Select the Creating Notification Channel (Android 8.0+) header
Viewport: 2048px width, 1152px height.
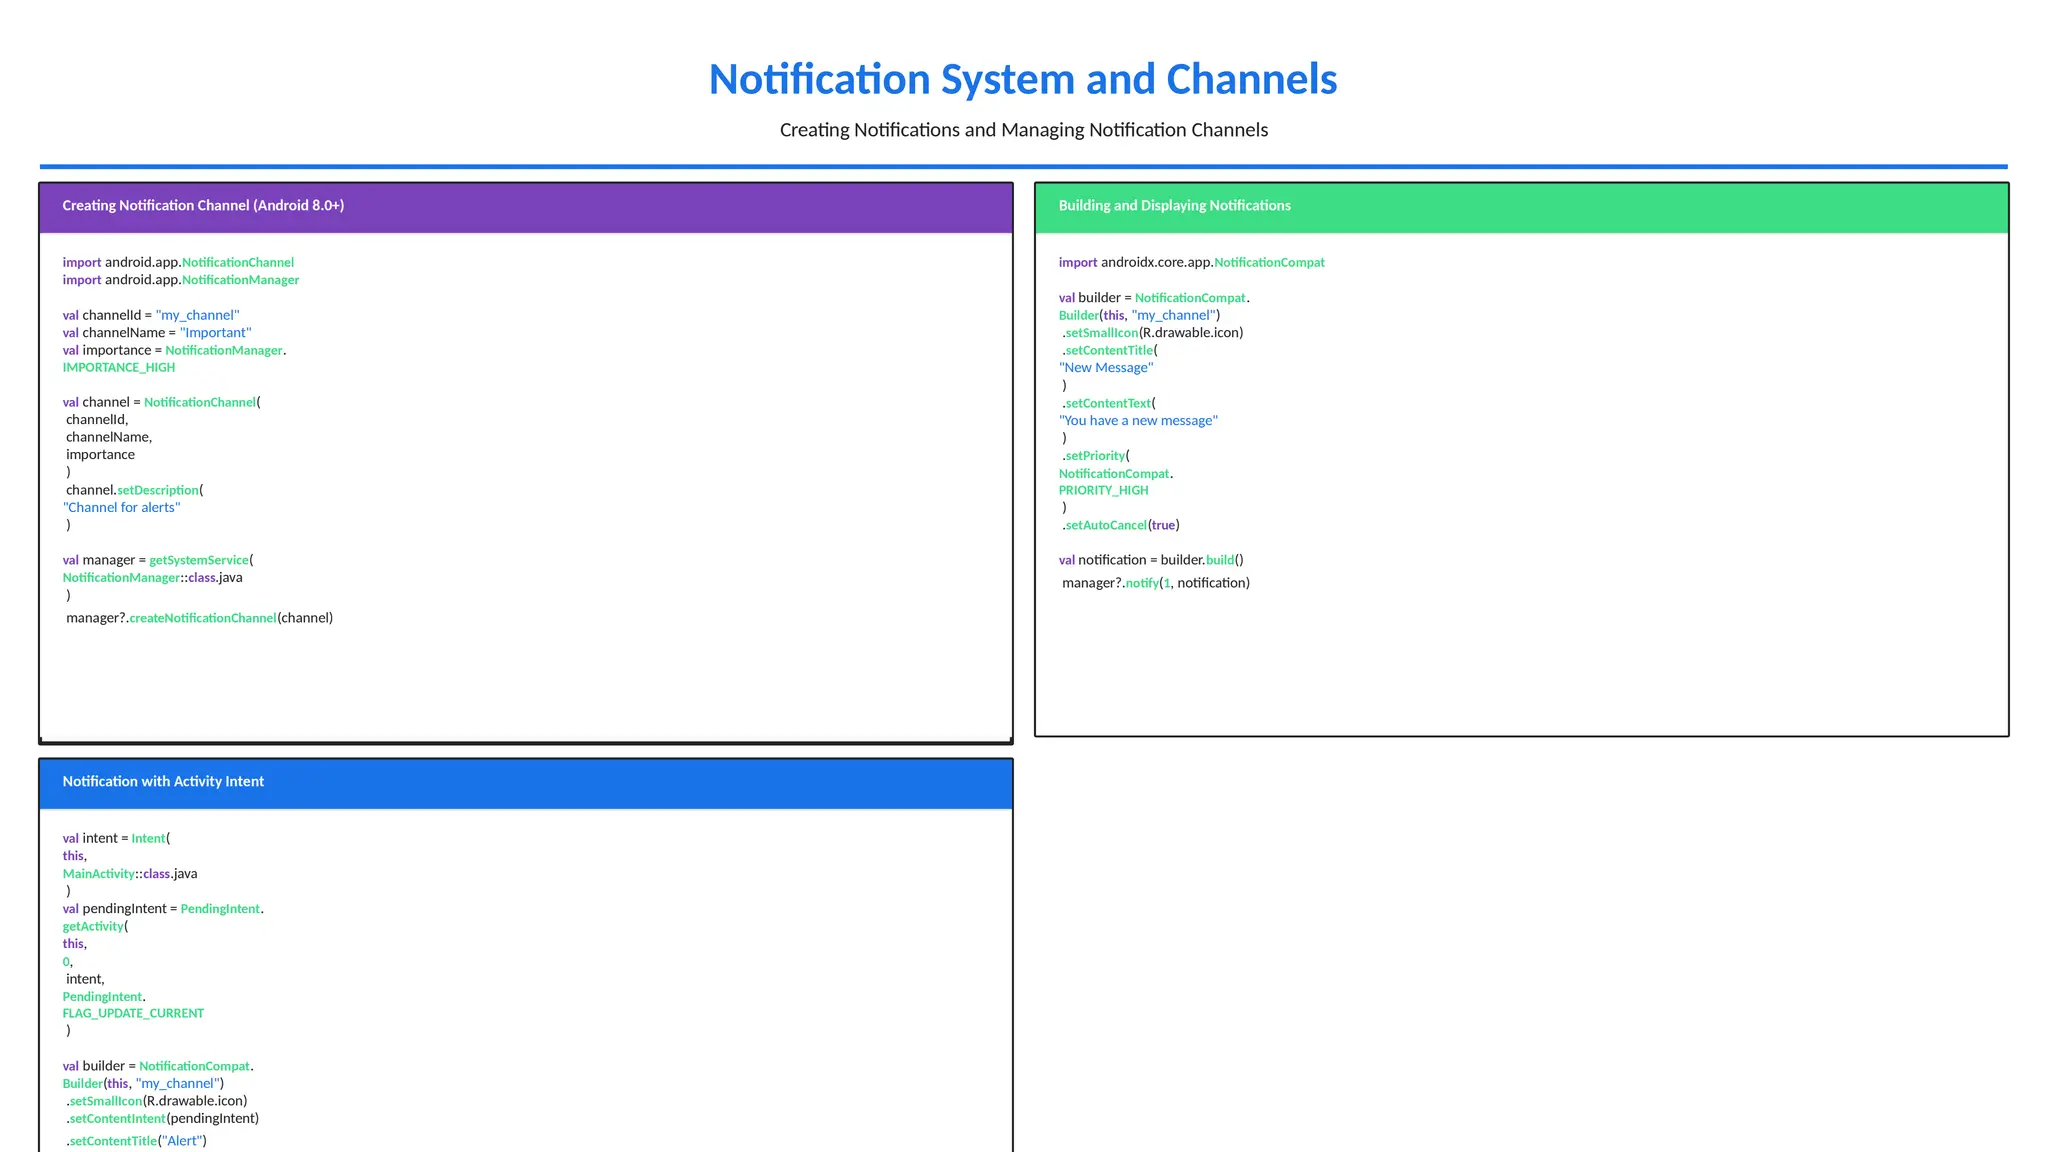526,207
